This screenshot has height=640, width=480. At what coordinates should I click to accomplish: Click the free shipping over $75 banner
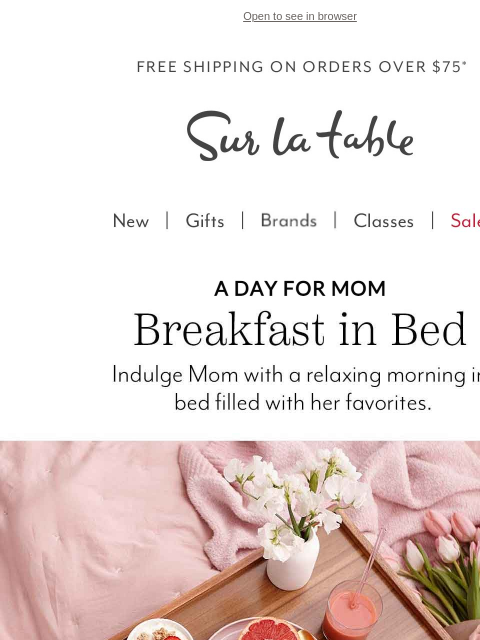pos(302,67)
